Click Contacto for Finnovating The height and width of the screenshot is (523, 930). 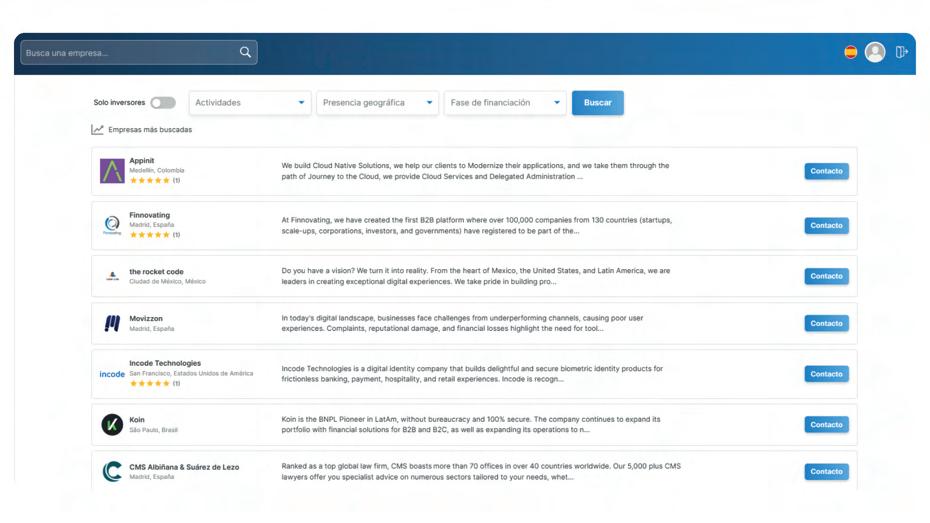tap(826, 225)
